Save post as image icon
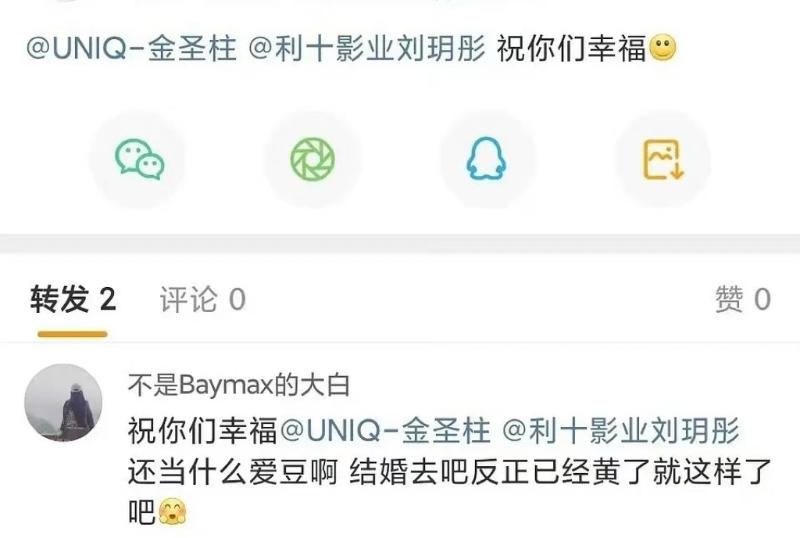800x538 pixels. [662, 159]
